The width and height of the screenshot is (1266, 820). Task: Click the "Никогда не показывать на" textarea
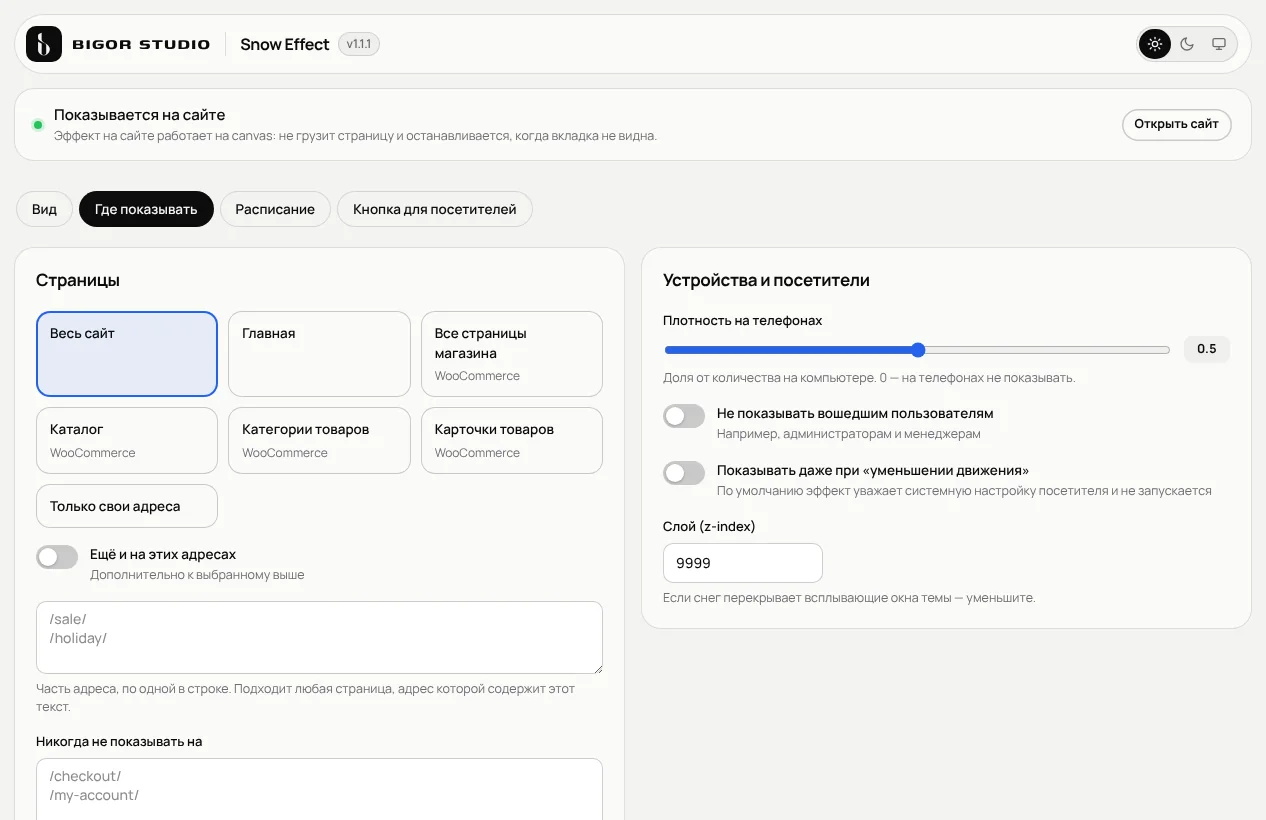tap(319, 789)
